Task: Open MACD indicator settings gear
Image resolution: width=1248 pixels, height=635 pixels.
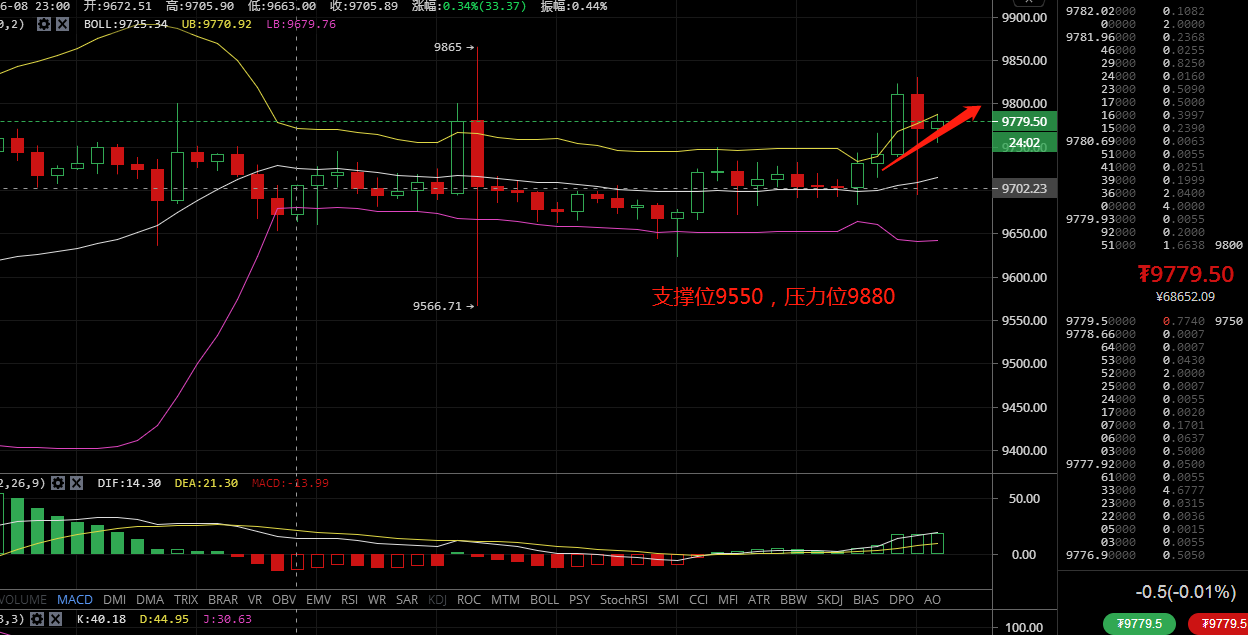Action: (x=58, y=483)
